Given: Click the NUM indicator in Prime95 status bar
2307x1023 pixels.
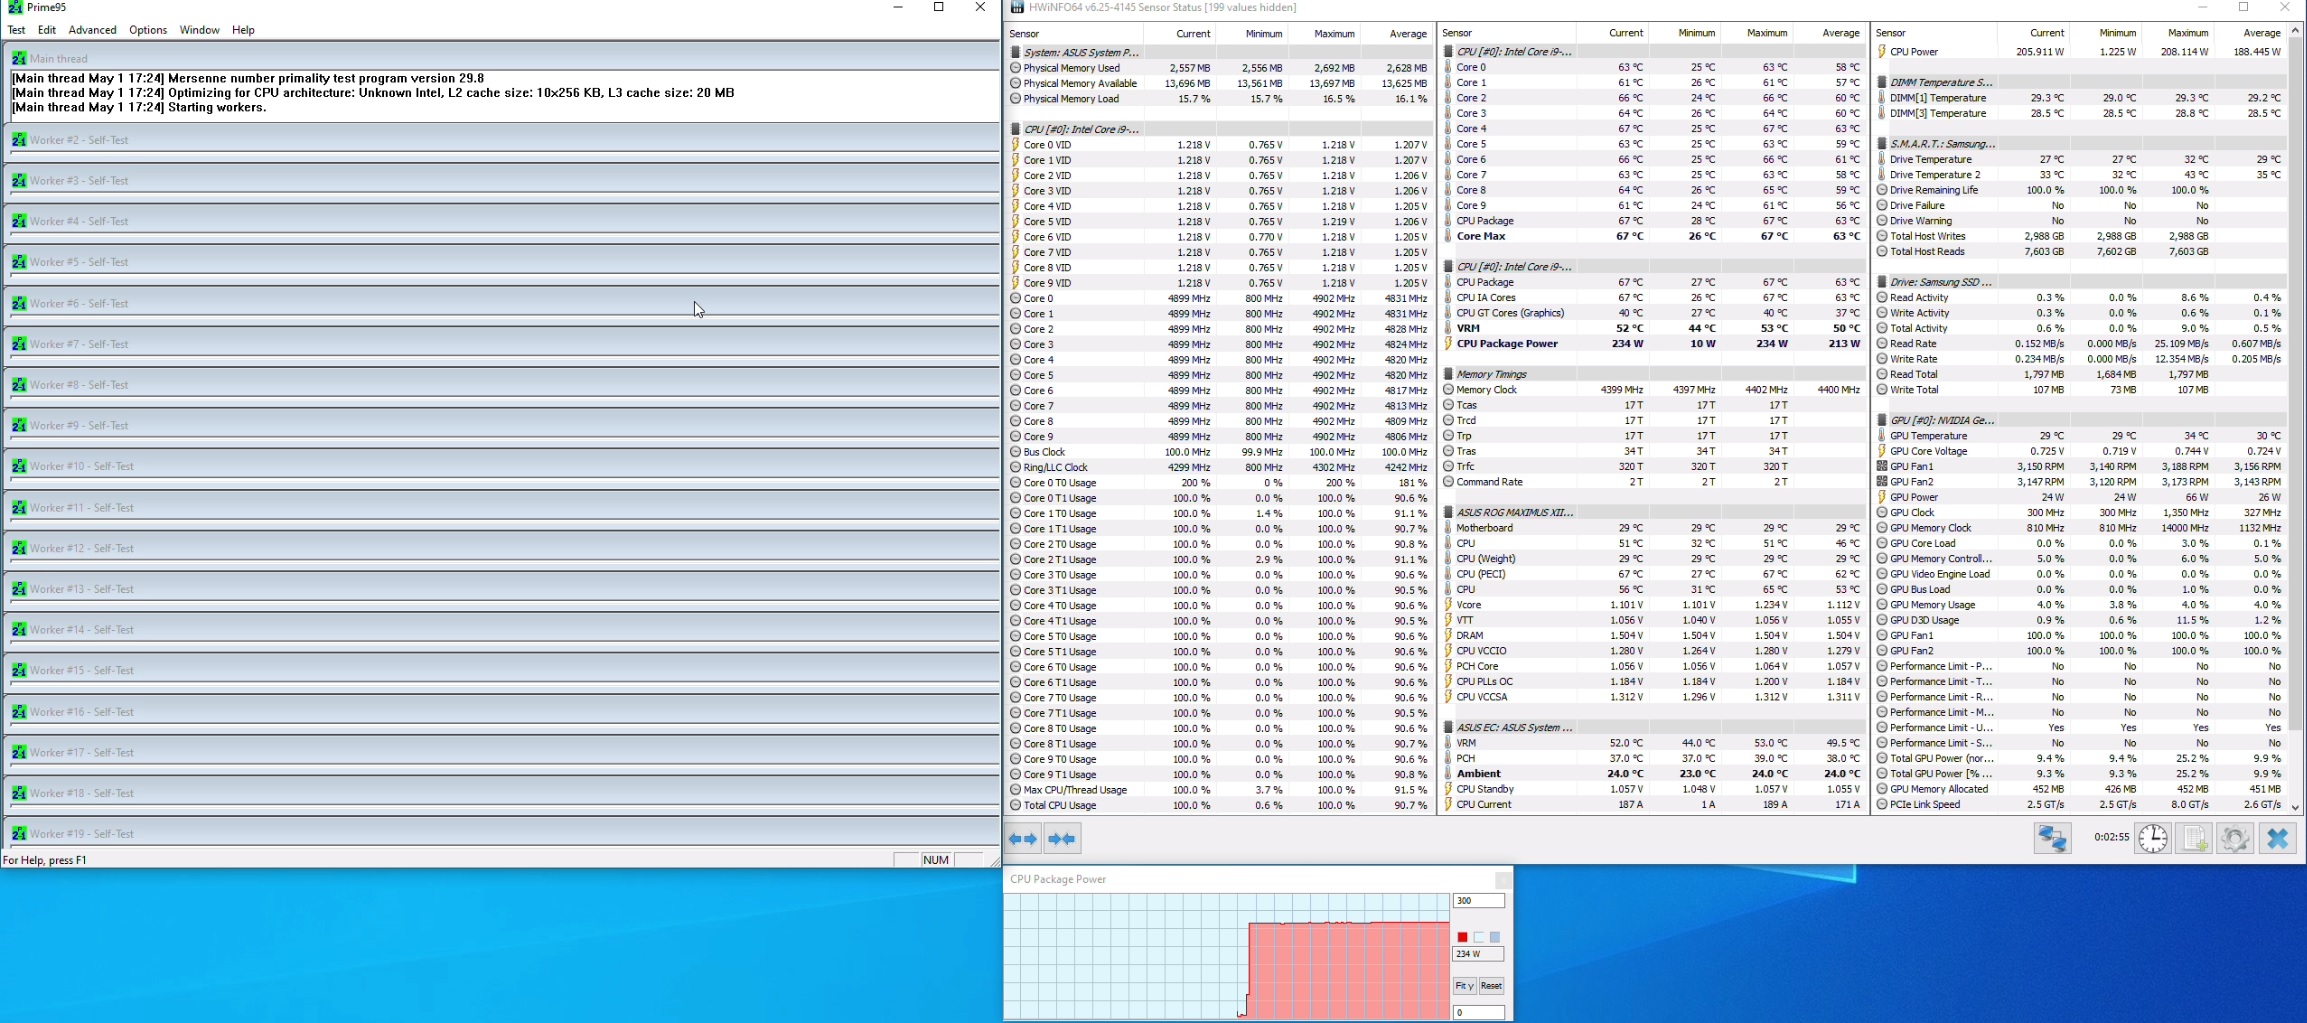Looking at the screenshot, I should [936, 860].
